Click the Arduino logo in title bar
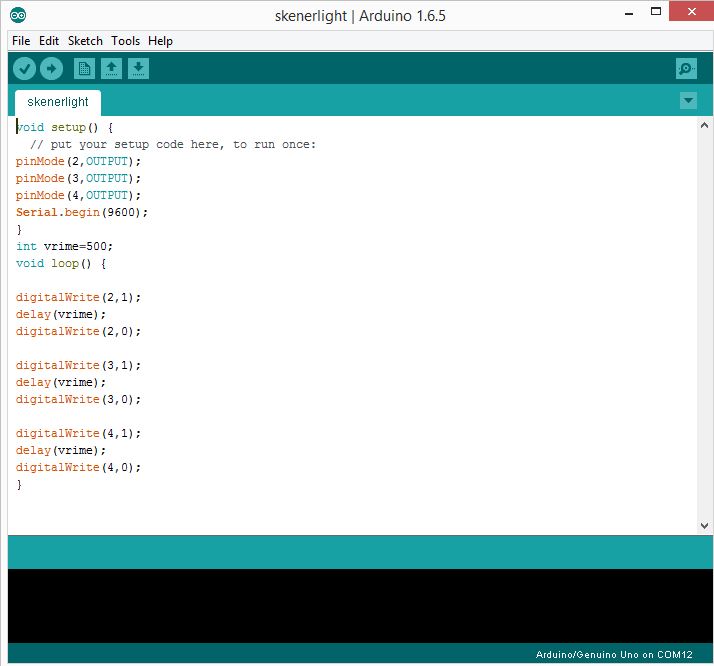714x666 pixels. 18,15
